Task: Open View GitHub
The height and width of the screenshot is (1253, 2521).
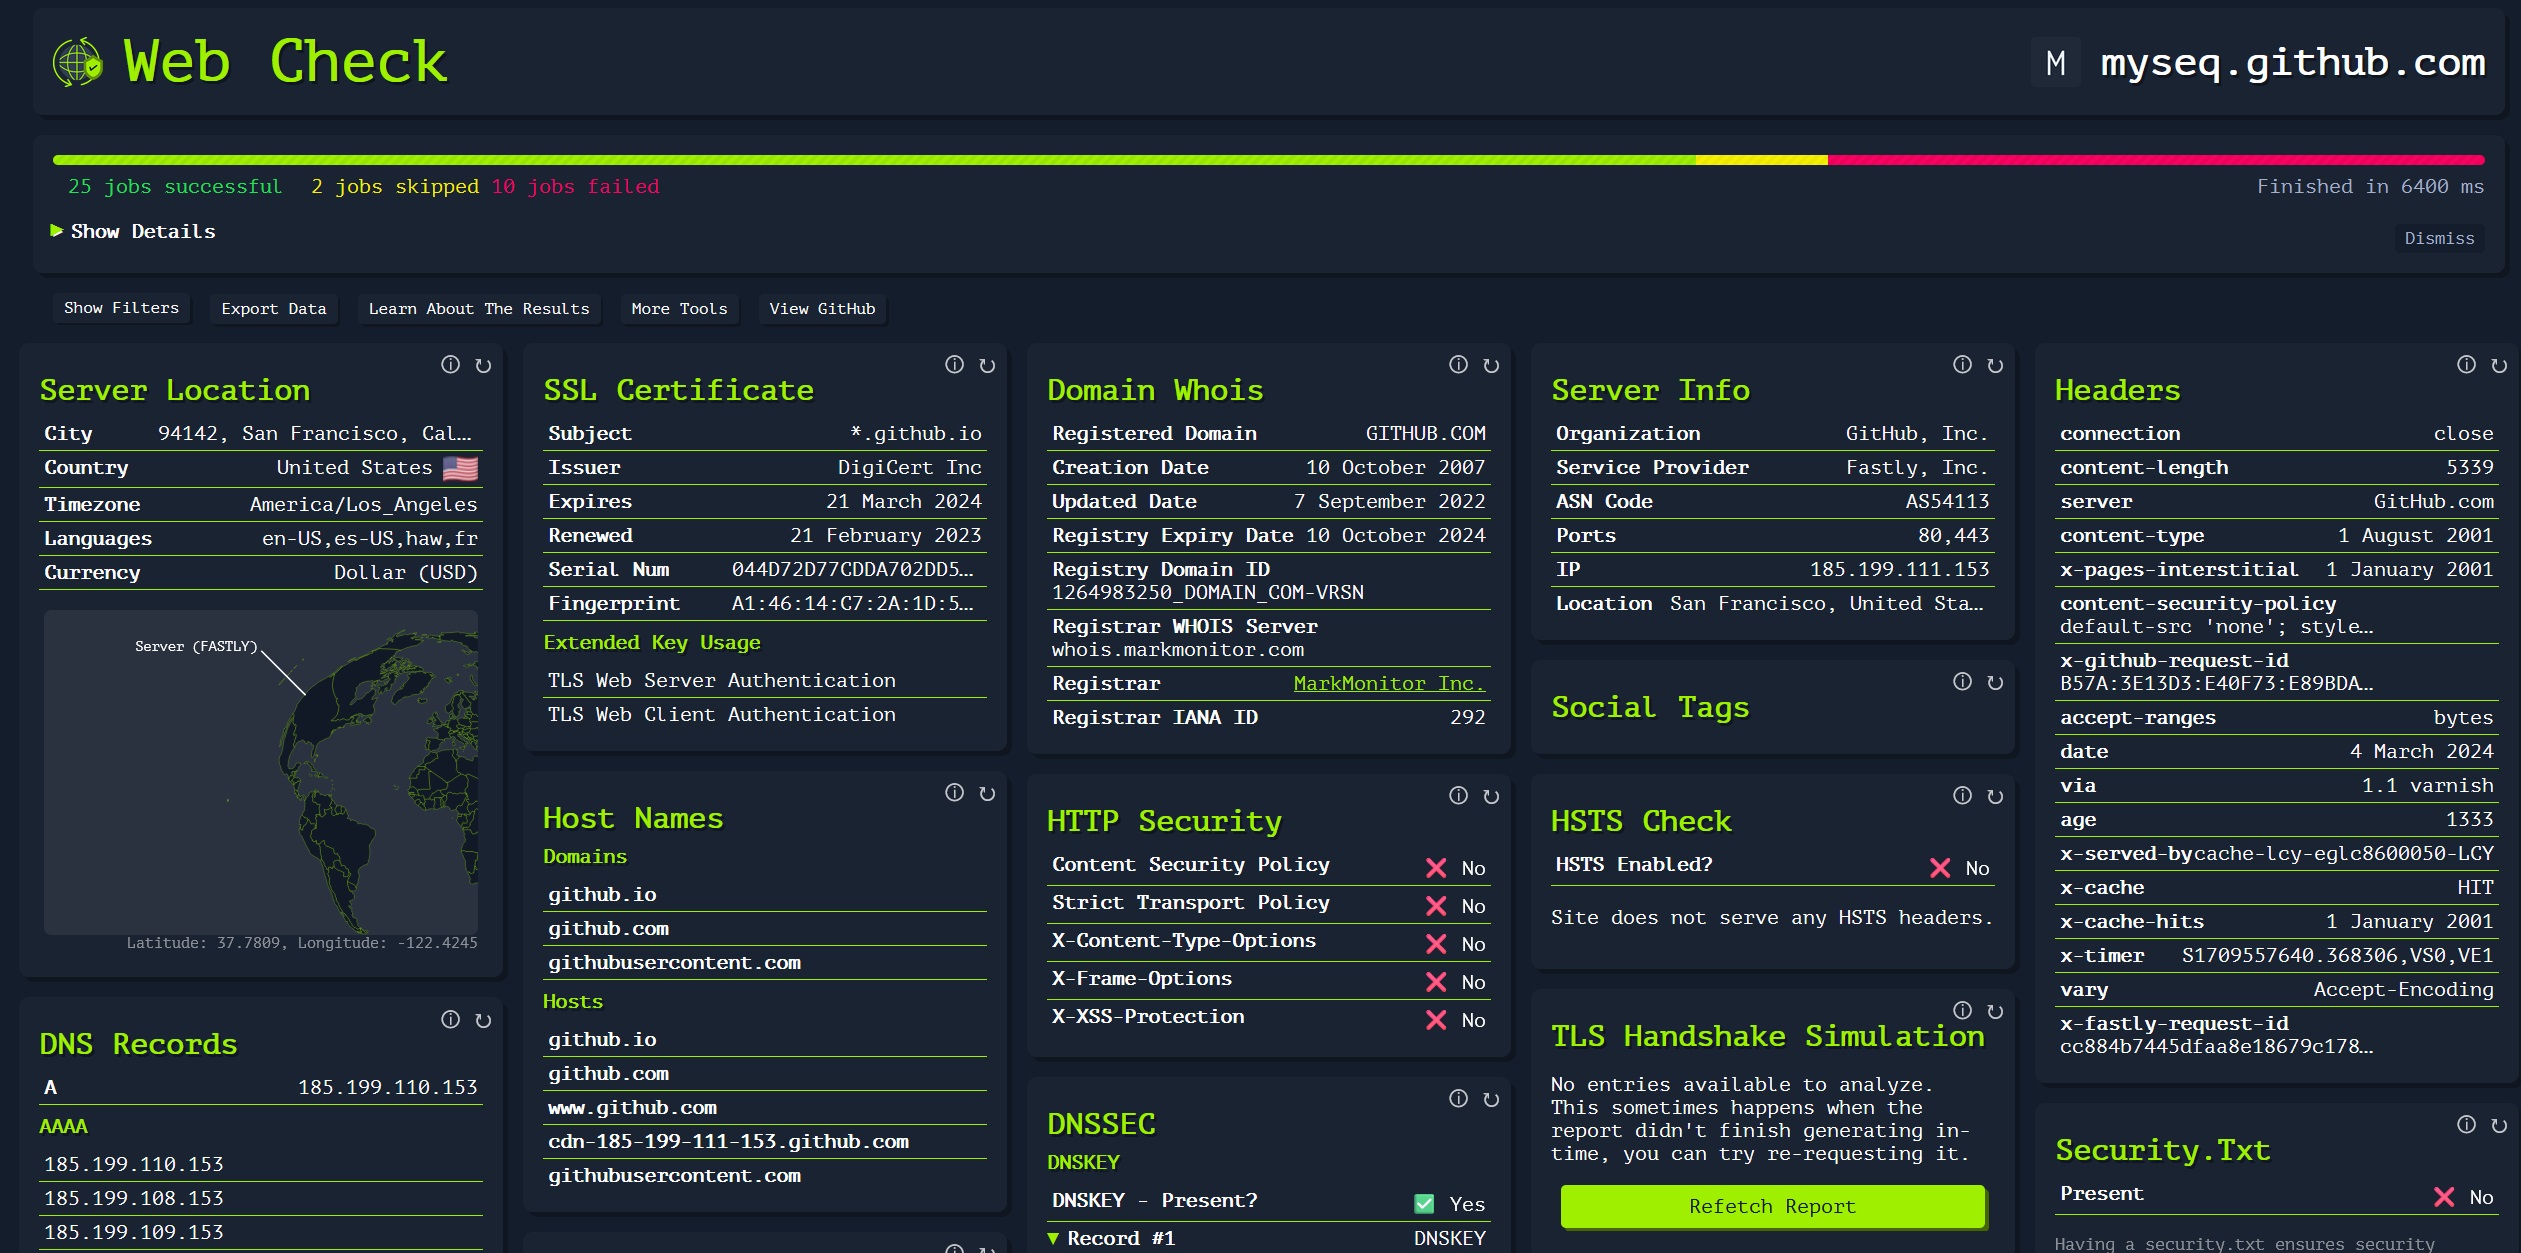Action: (x=822, y=309)
